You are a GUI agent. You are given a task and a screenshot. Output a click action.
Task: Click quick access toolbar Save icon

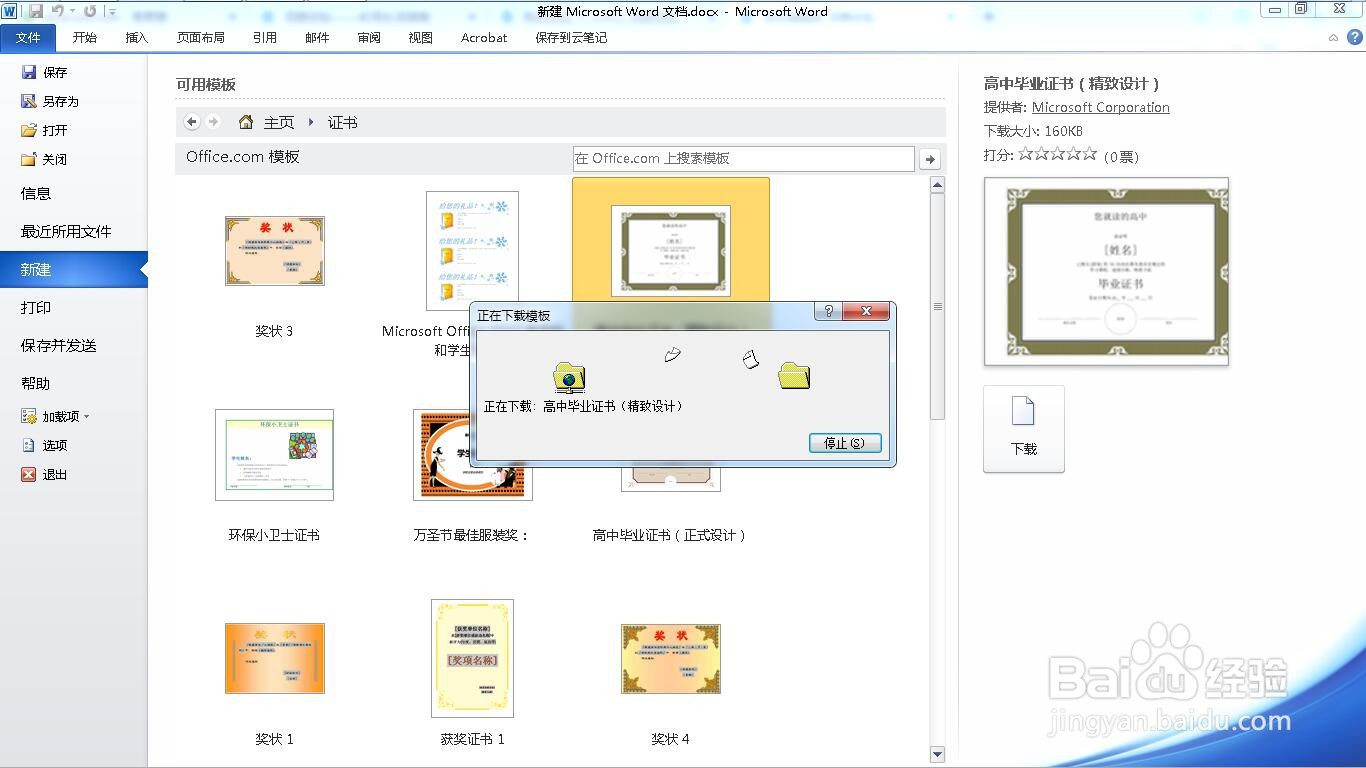coord(36,11)
